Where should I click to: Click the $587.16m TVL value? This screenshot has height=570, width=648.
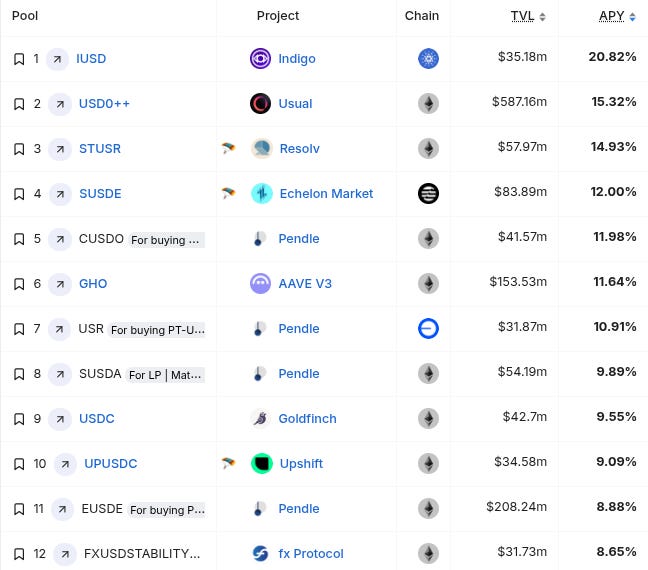(x=519, y=102)
